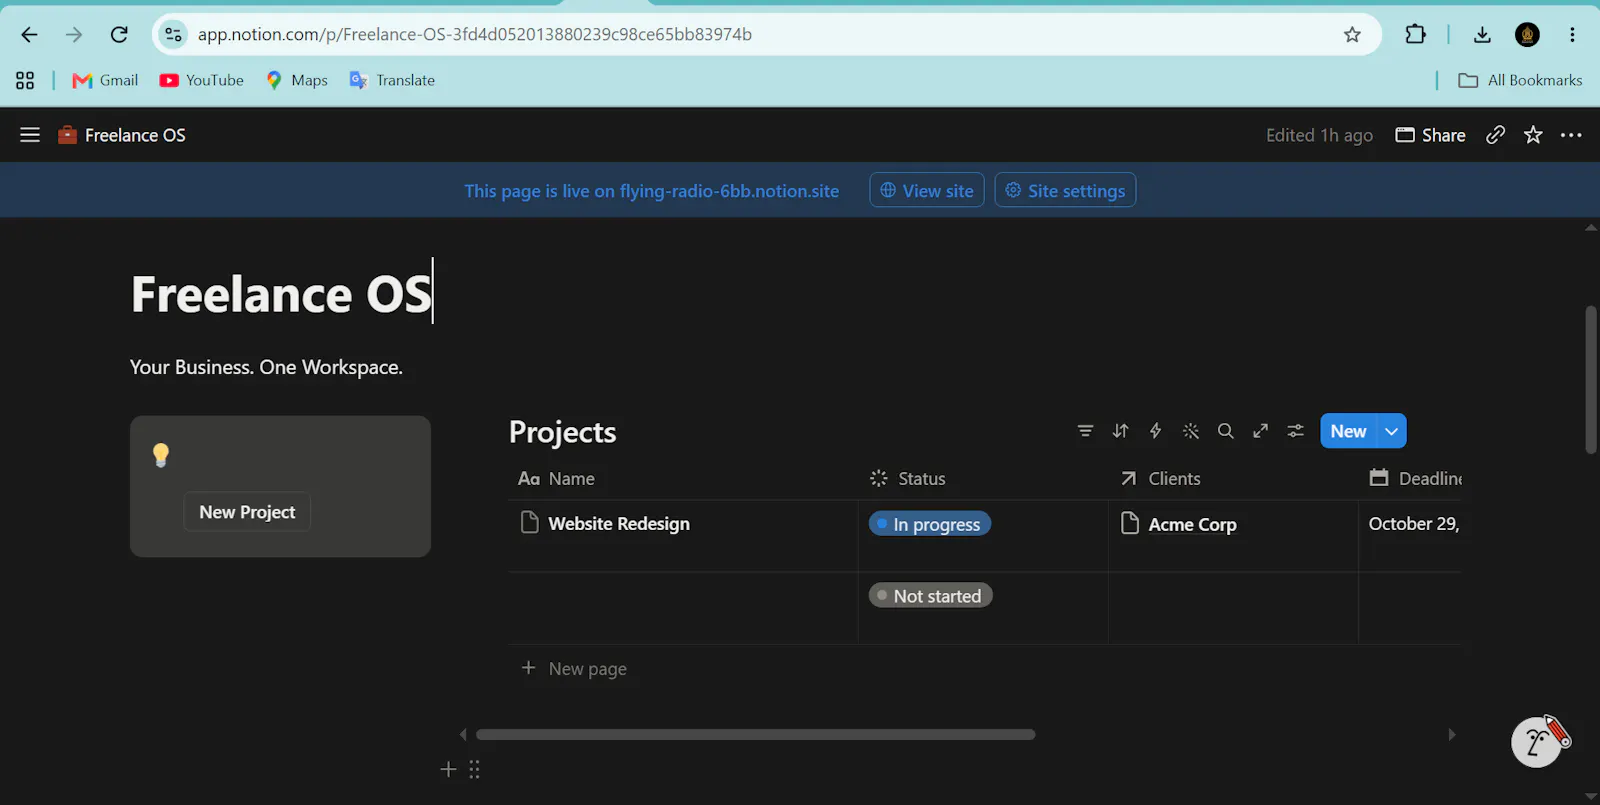Image resolution: width=1600 pixels, height=805 pixels.
Task: Open Notion AI assistant face button
Action: [1537, 742]
